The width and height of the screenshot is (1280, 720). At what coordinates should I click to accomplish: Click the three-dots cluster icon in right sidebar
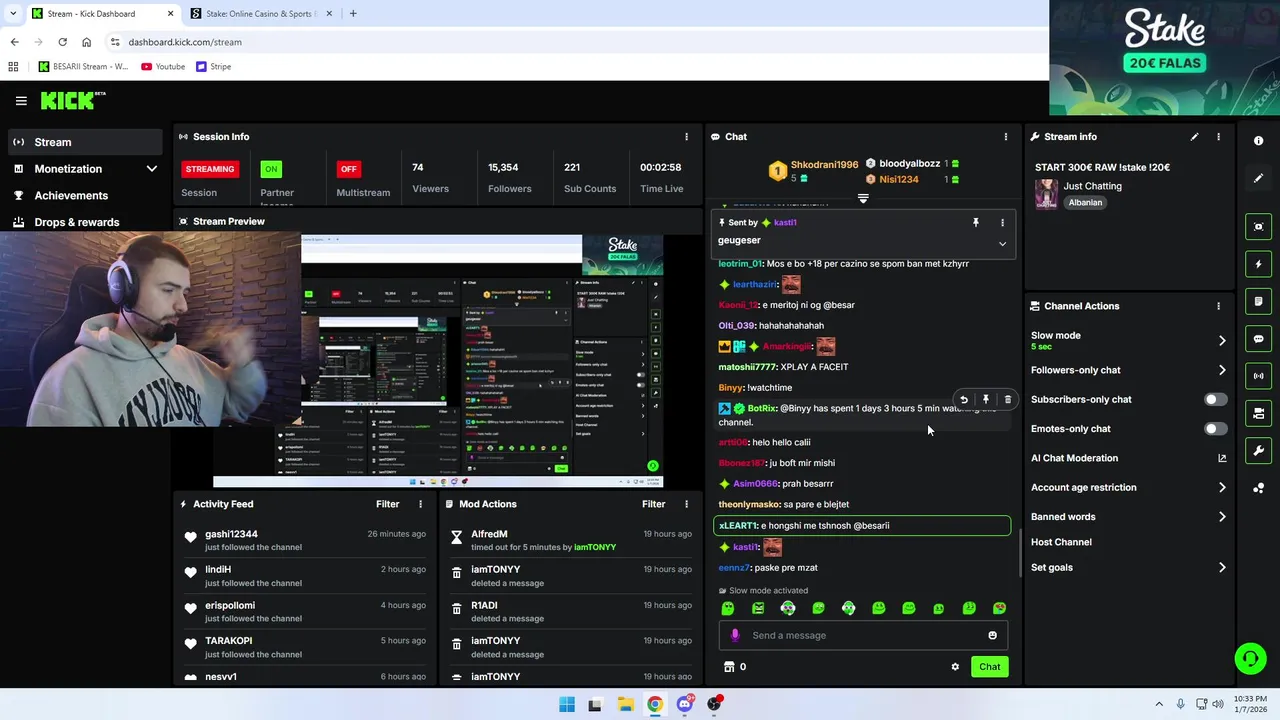(x=1259, y=488)
